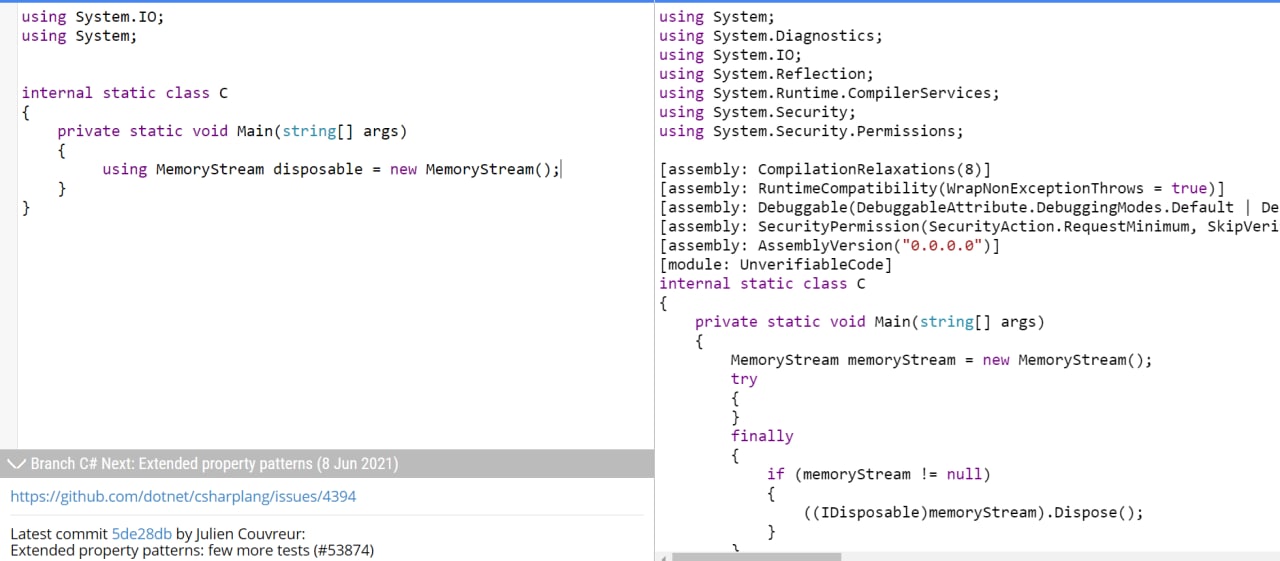
Task: Click 'using System.Runtime.CompilerServices;' line
Action: click(x=829, y=92)
